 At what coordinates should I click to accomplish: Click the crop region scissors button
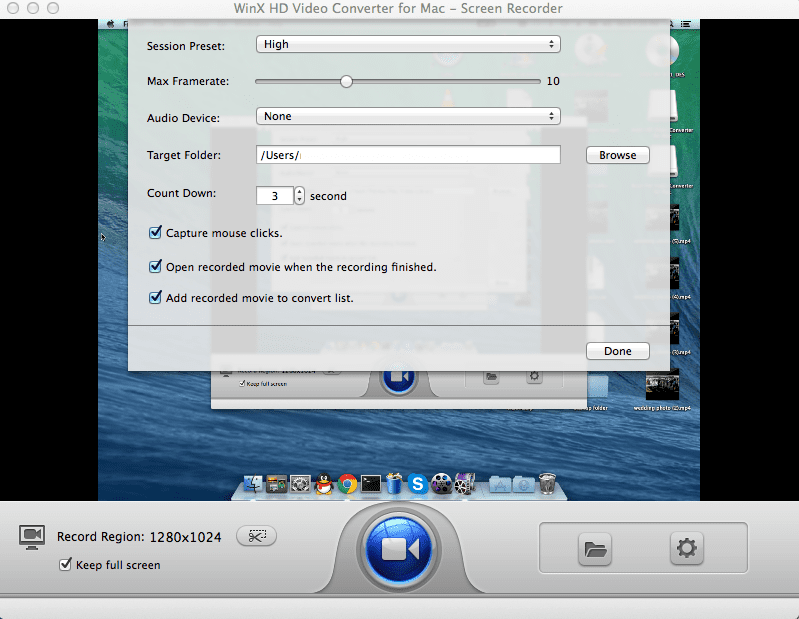click(x=257, y=536)
